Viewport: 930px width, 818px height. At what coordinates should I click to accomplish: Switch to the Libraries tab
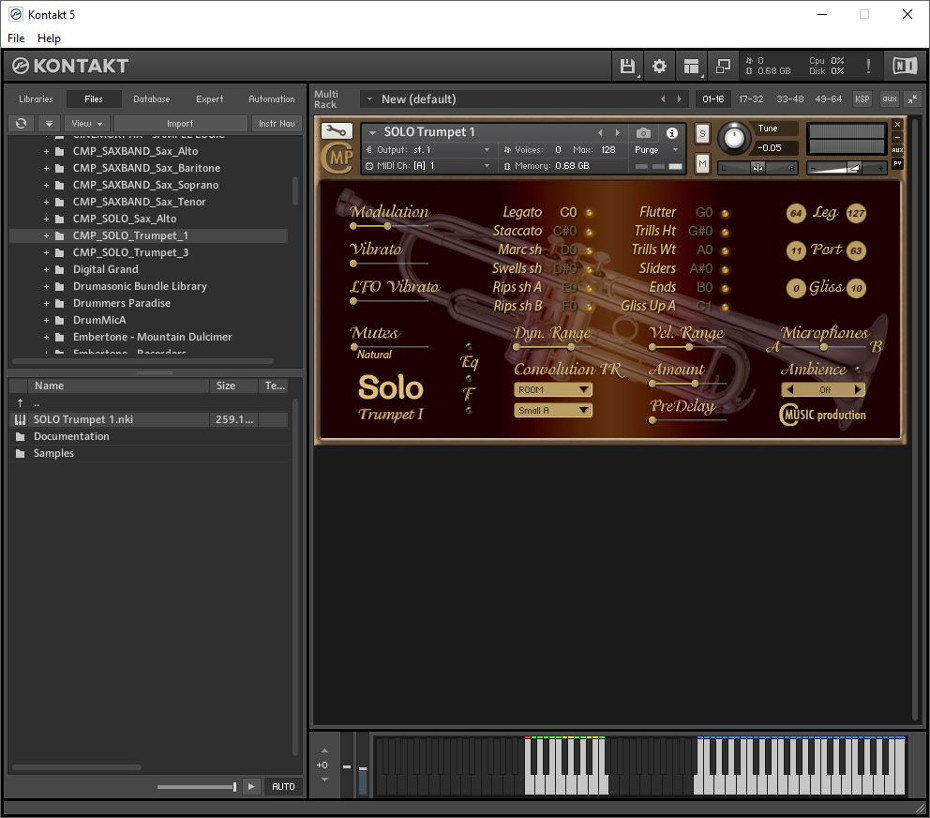(36, 99)
